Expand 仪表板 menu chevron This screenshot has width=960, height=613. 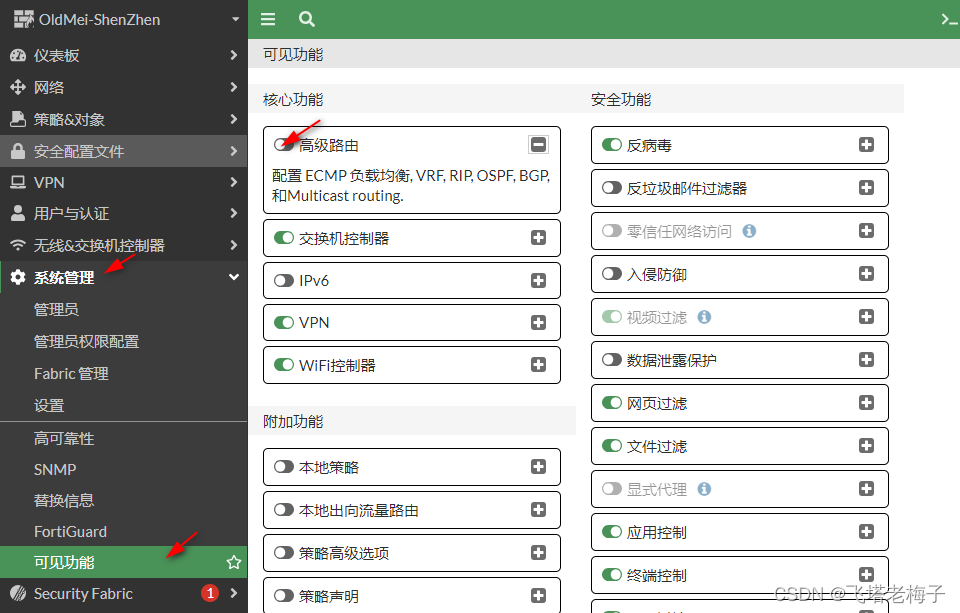233,55
